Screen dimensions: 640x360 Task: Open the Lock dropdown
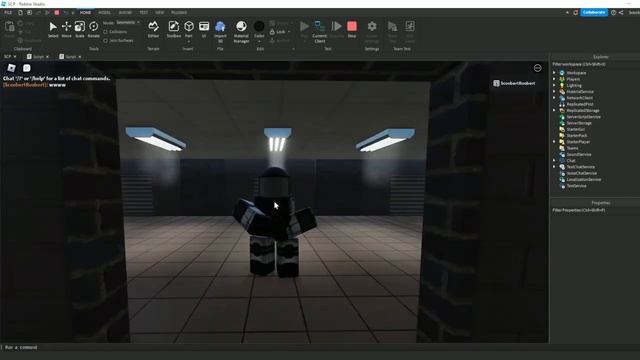[x=289, y=32]
